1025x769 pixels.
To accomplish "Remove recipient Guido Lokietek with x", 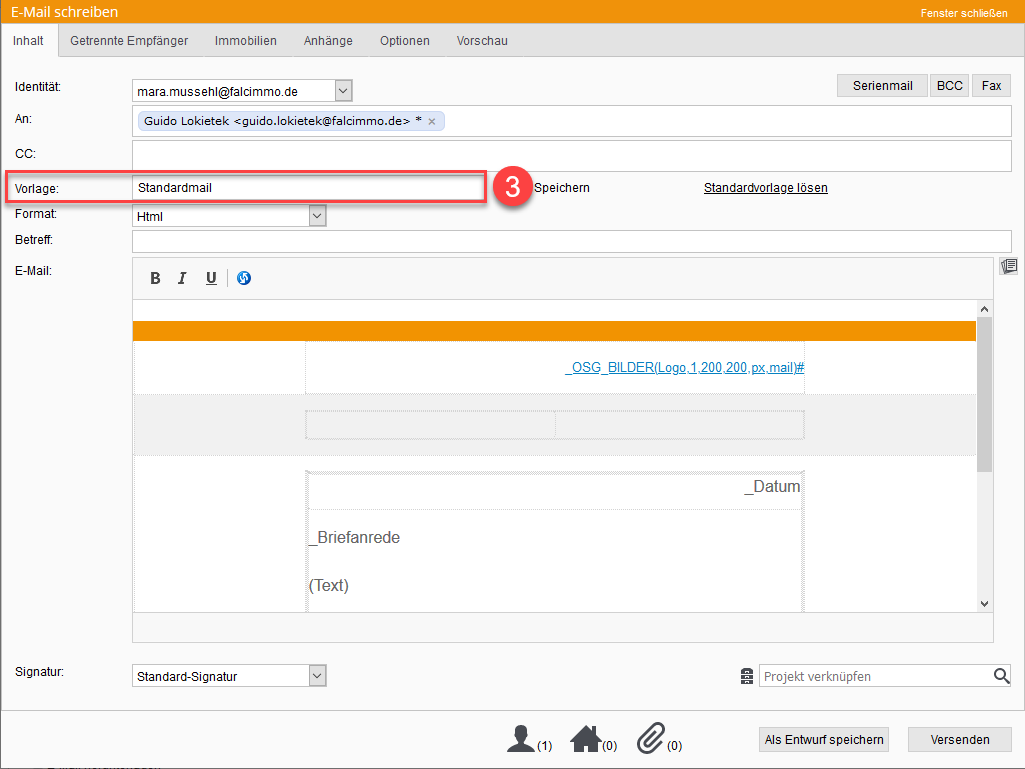I will (x=431, y=121).
